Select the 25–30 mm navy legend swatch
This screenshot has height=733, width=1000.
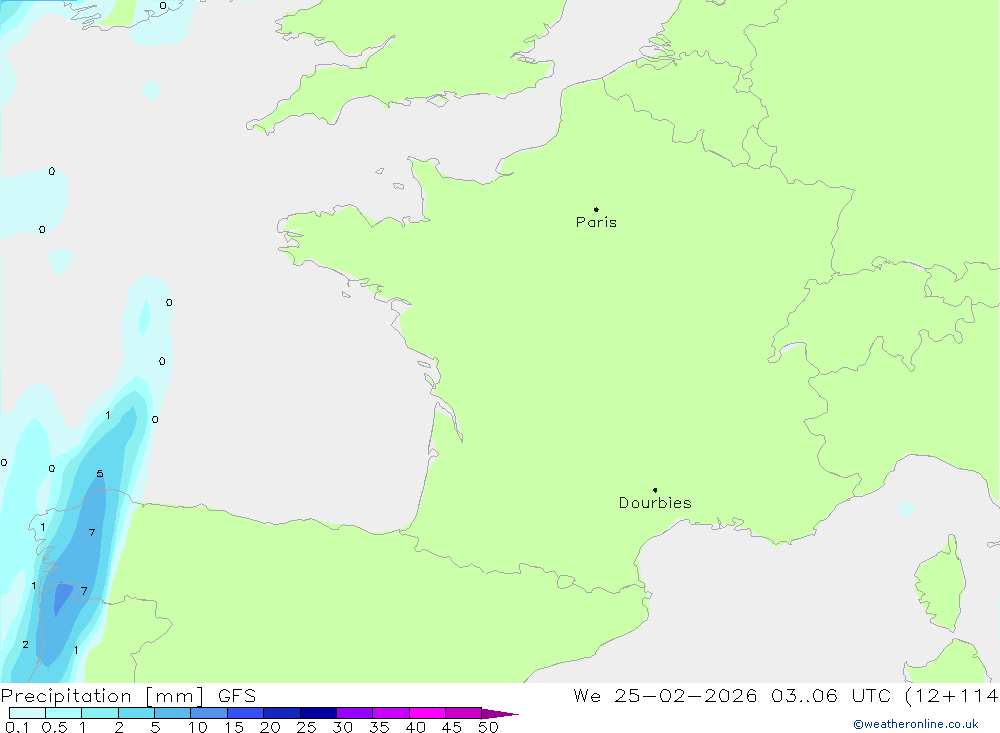point(318,713)
